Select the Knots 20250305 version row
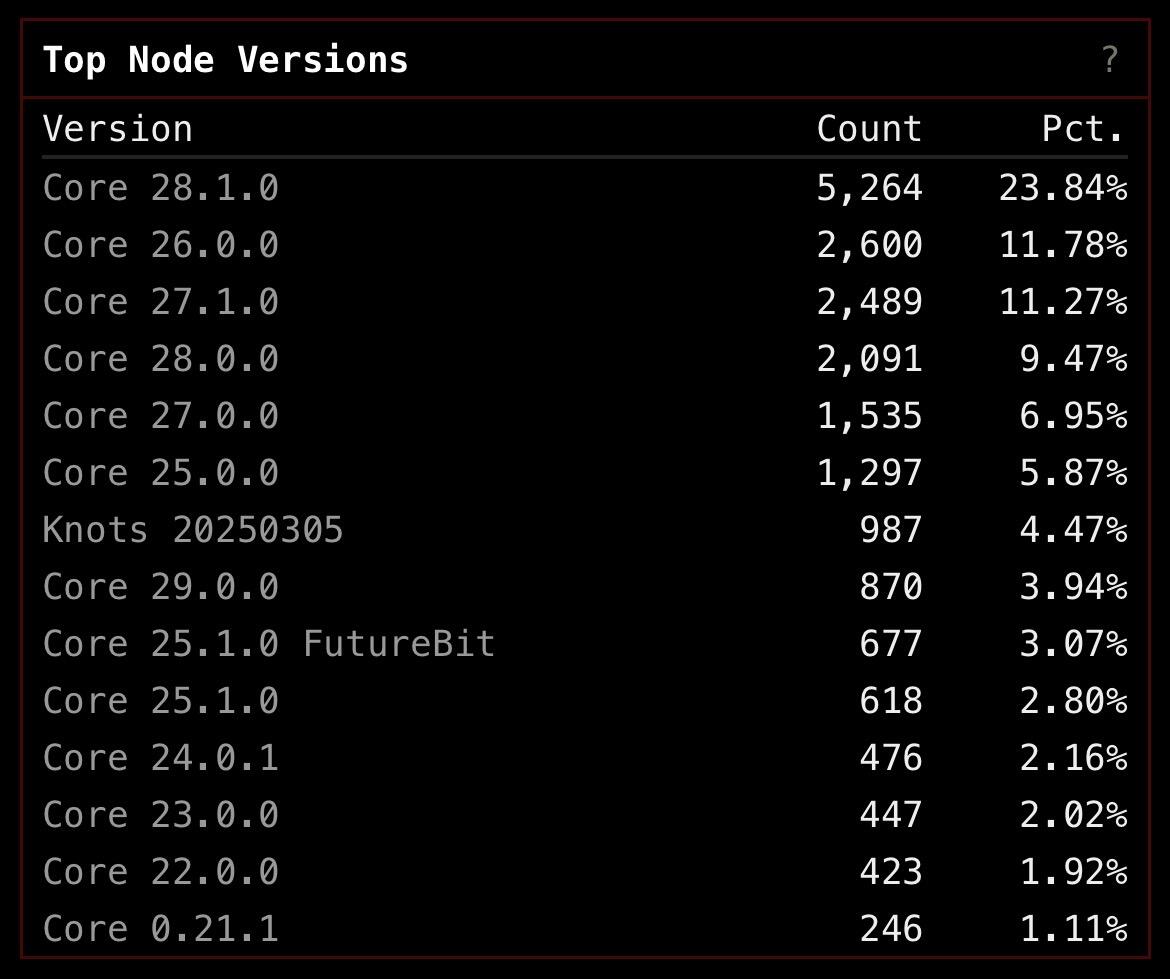Screen dimensions: 1170x979 585,530
